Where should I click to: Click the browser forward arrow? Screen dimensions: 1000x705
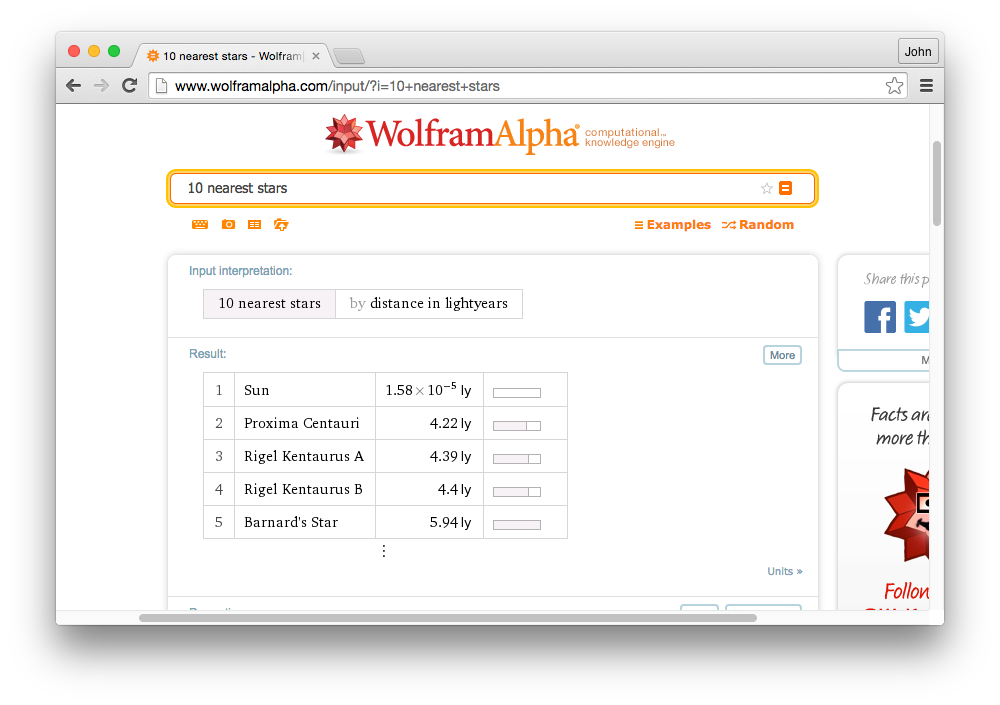101,85
